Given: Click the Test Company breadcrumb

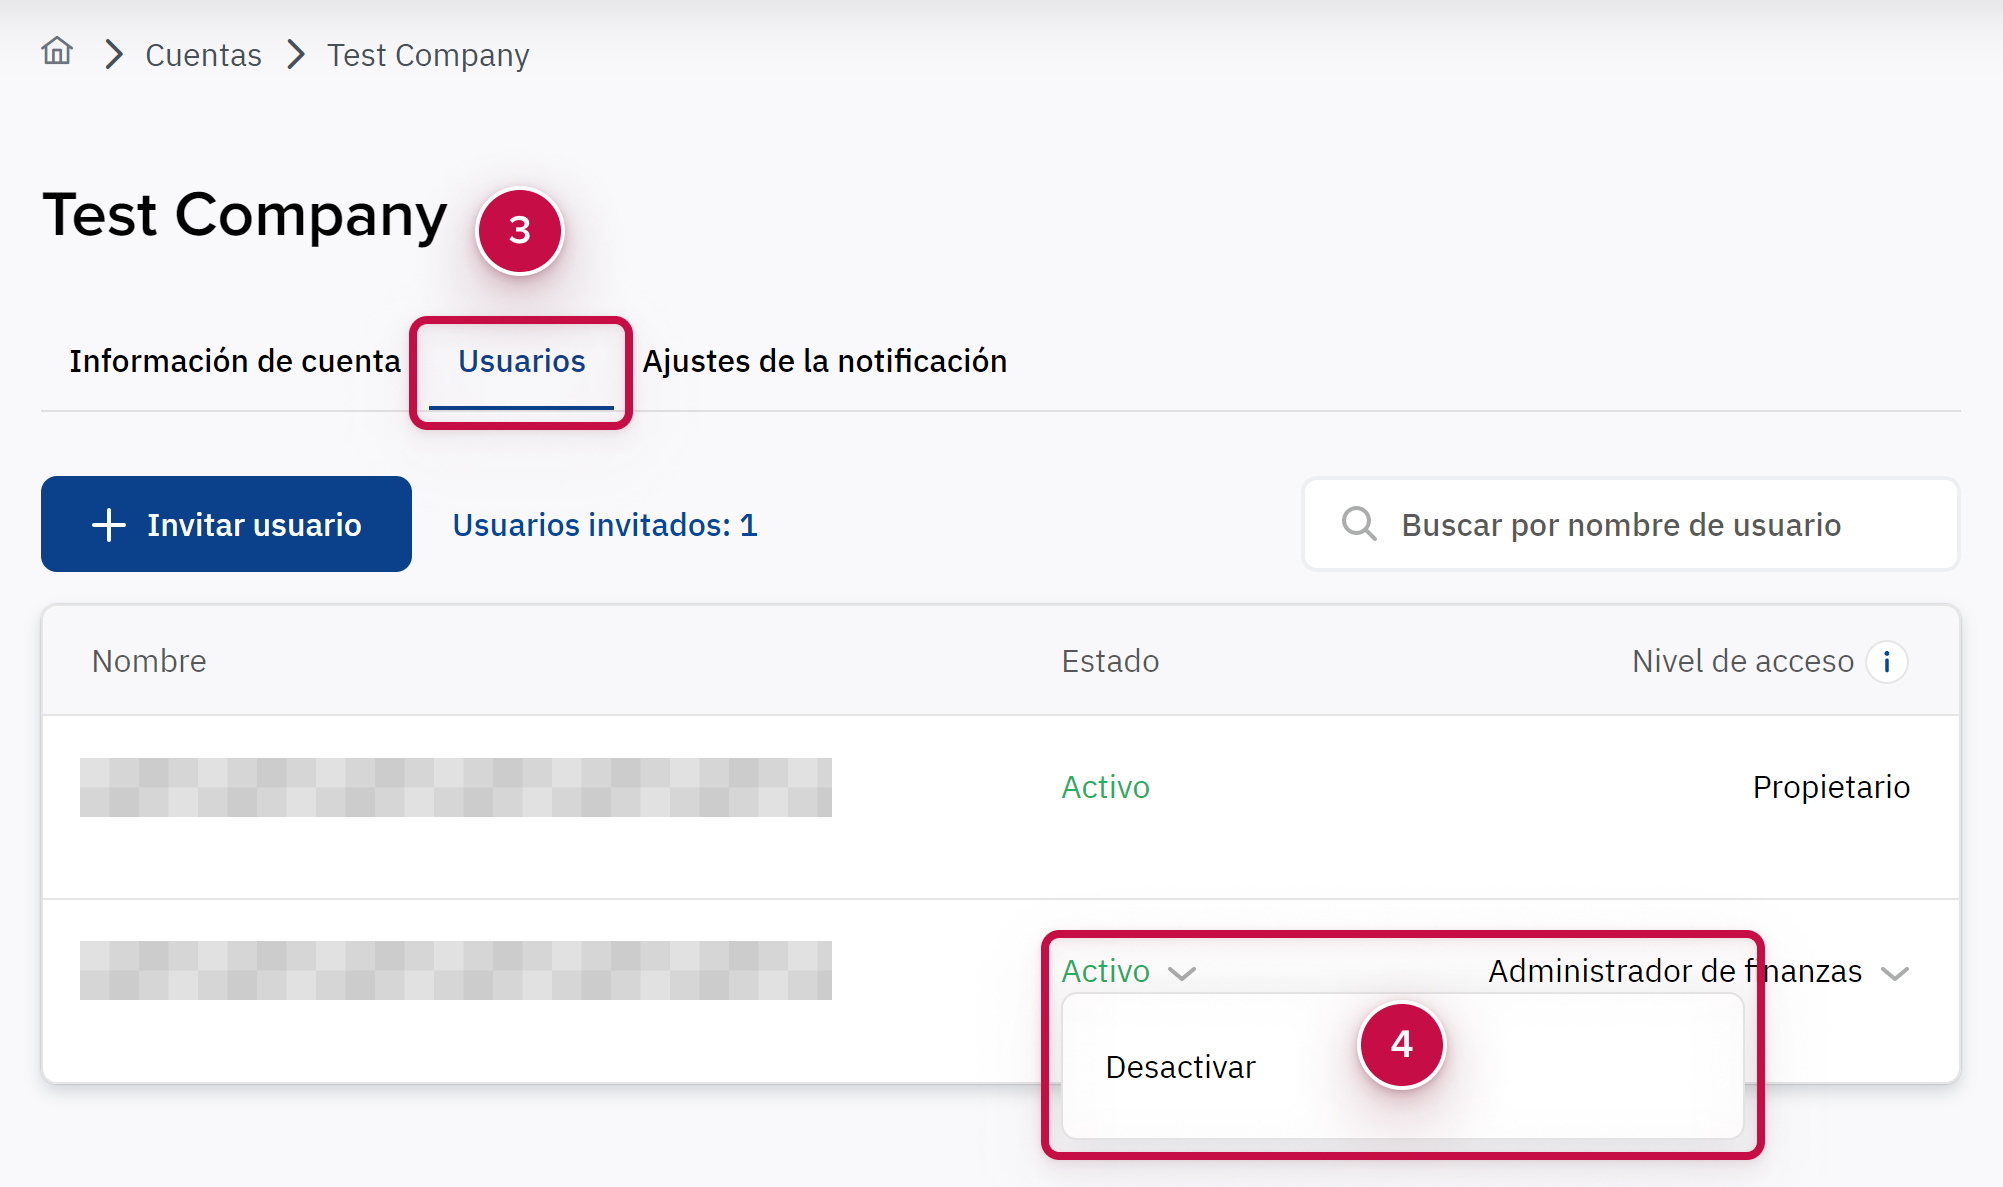Looking at the screenshot, I should 428,55.
